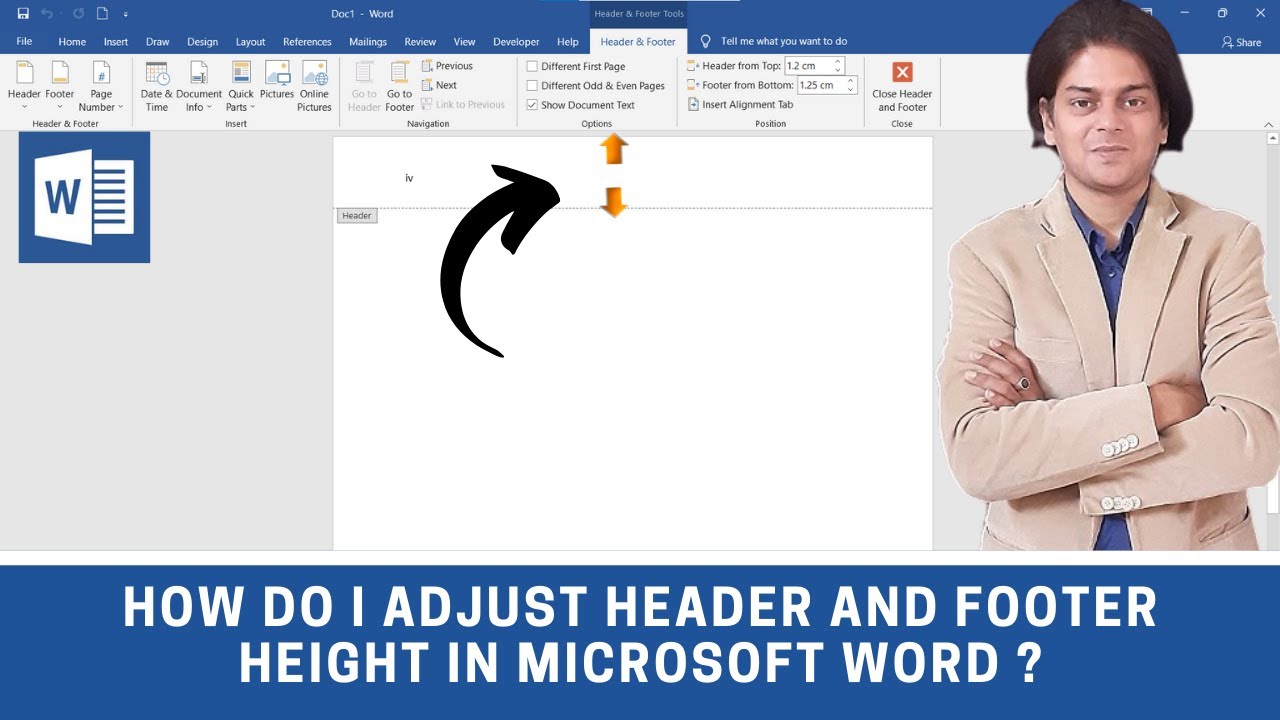Viewport: 1280px width, 720px height.
Task: Create a new blank document icon
Action: pos(102,14)
